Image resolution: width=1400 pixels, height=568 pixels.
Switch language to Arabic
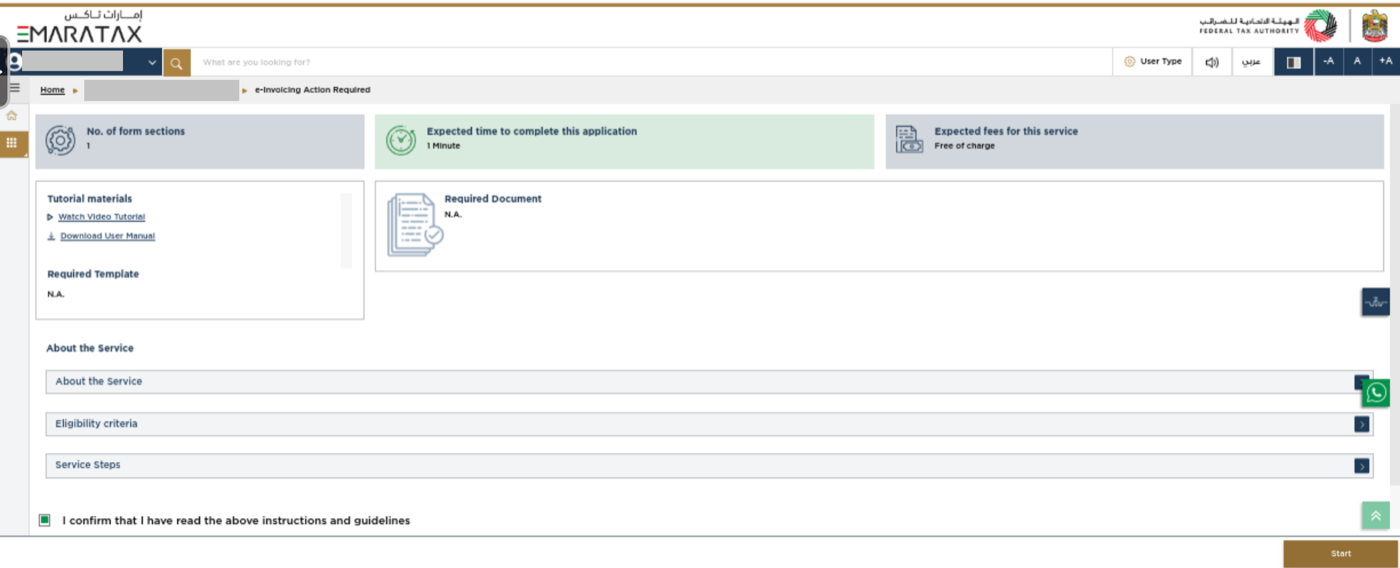1251,62
